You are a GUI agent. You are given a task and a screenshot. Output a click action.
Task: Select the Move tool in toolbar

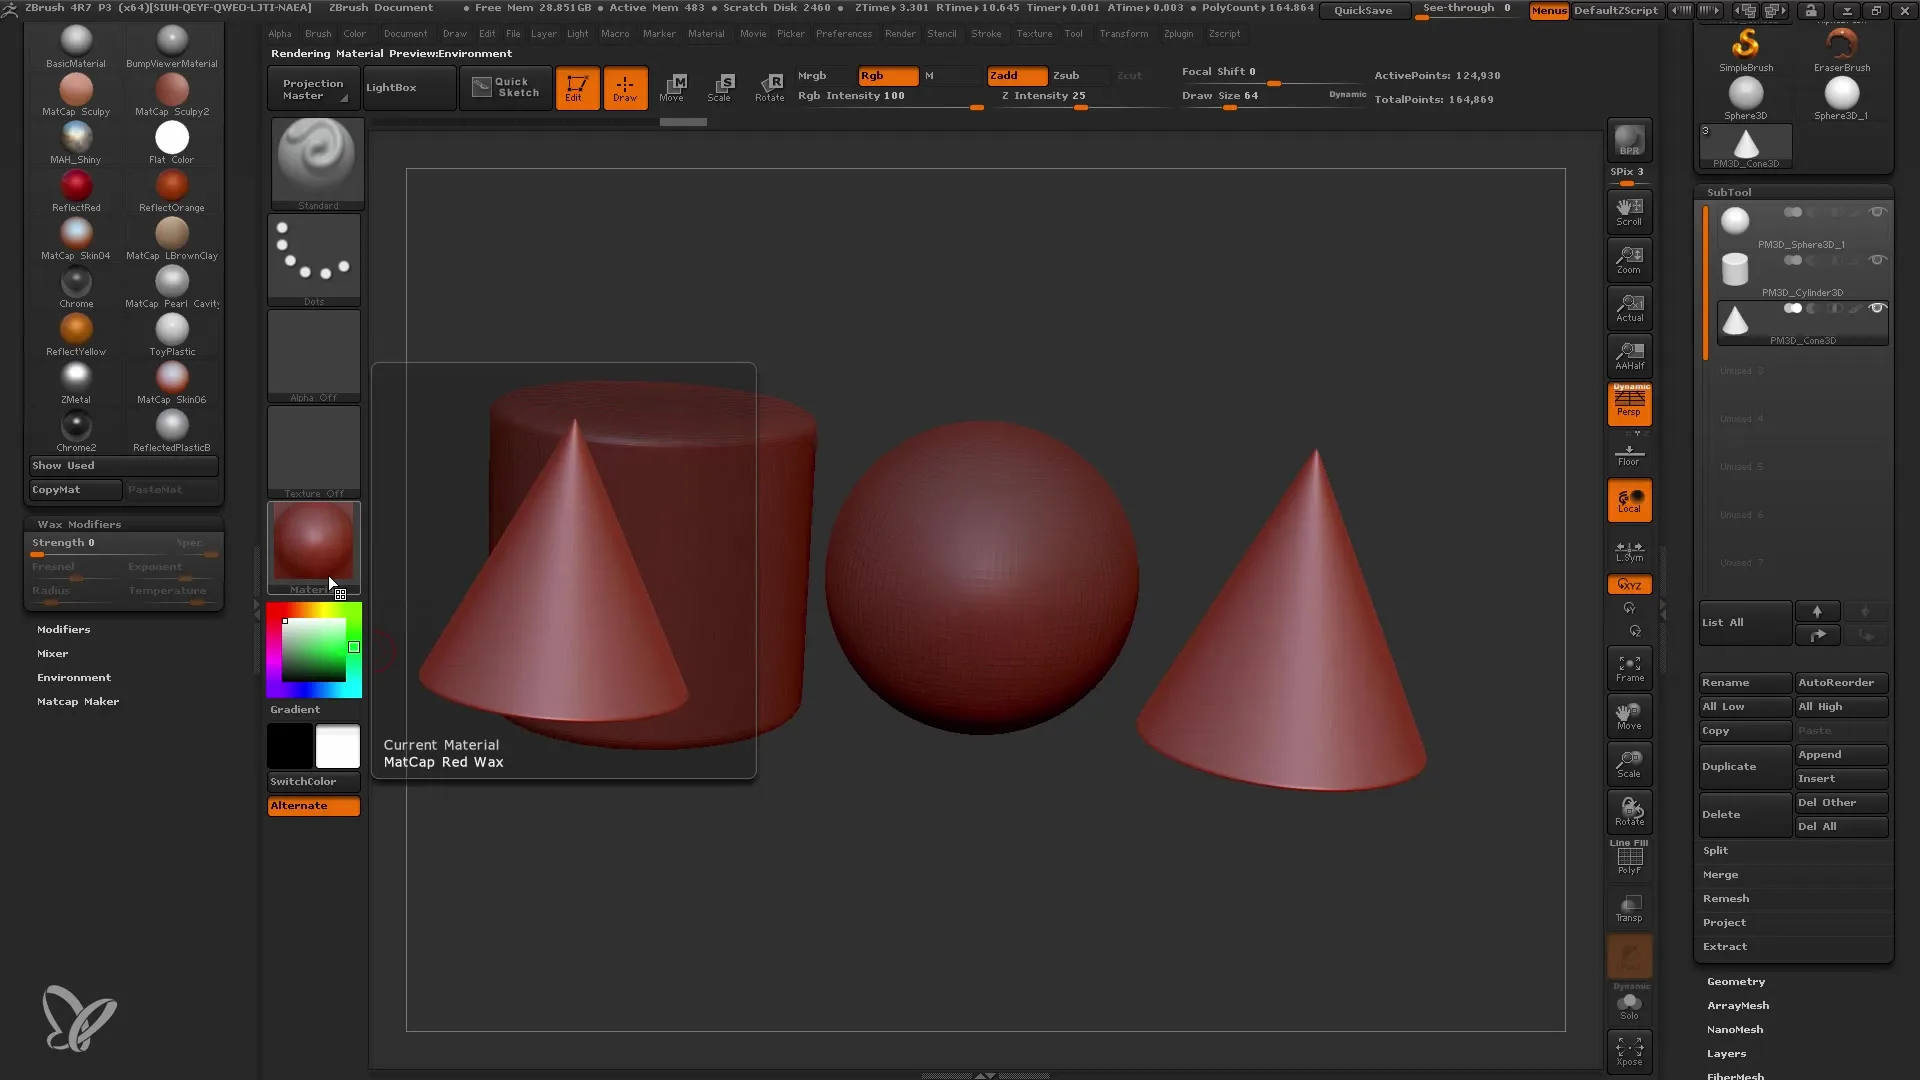pos(671,86)
